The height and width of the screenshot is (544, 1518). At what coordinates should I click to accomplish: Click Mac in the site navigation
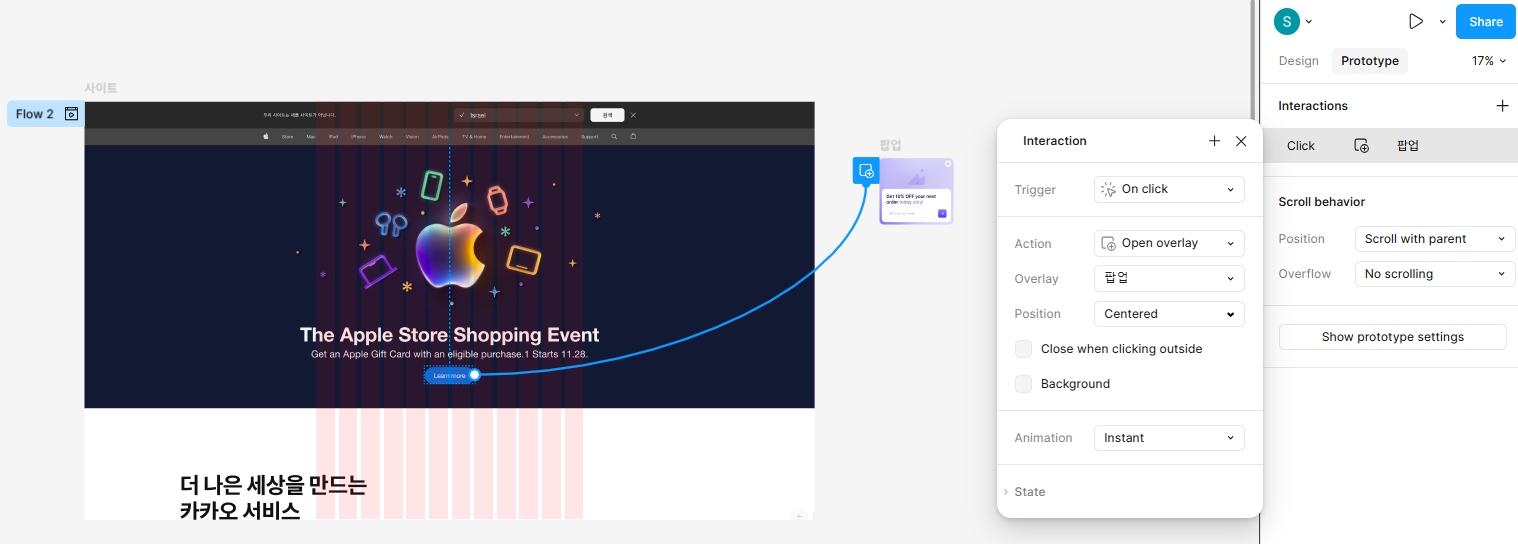311,137
